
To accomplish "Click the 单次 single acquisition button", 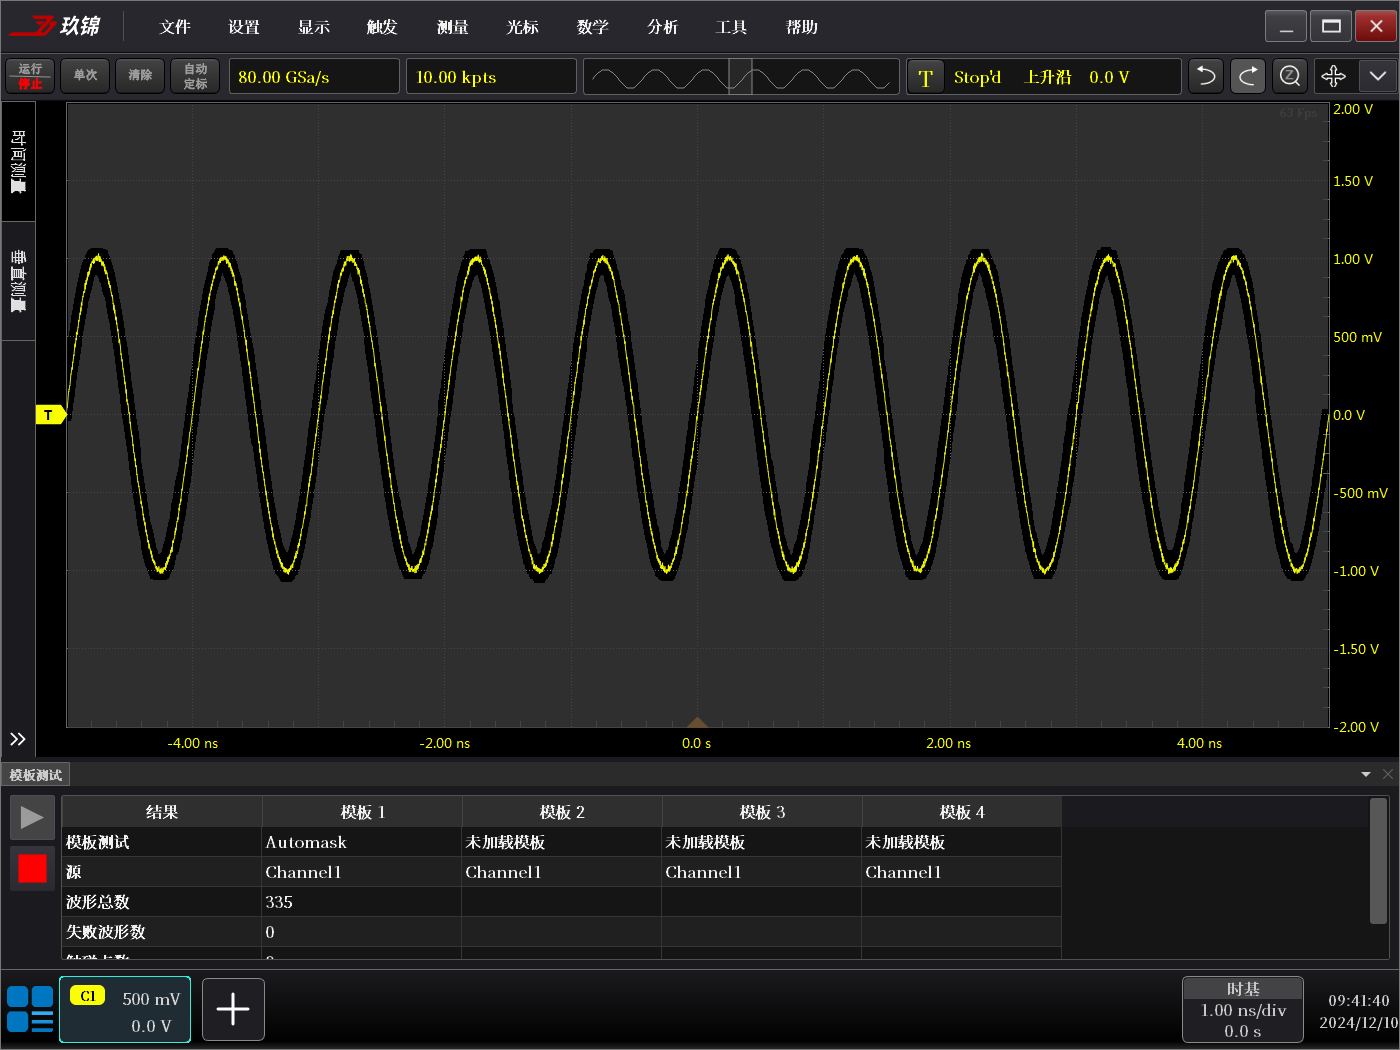I will [85, 76].
